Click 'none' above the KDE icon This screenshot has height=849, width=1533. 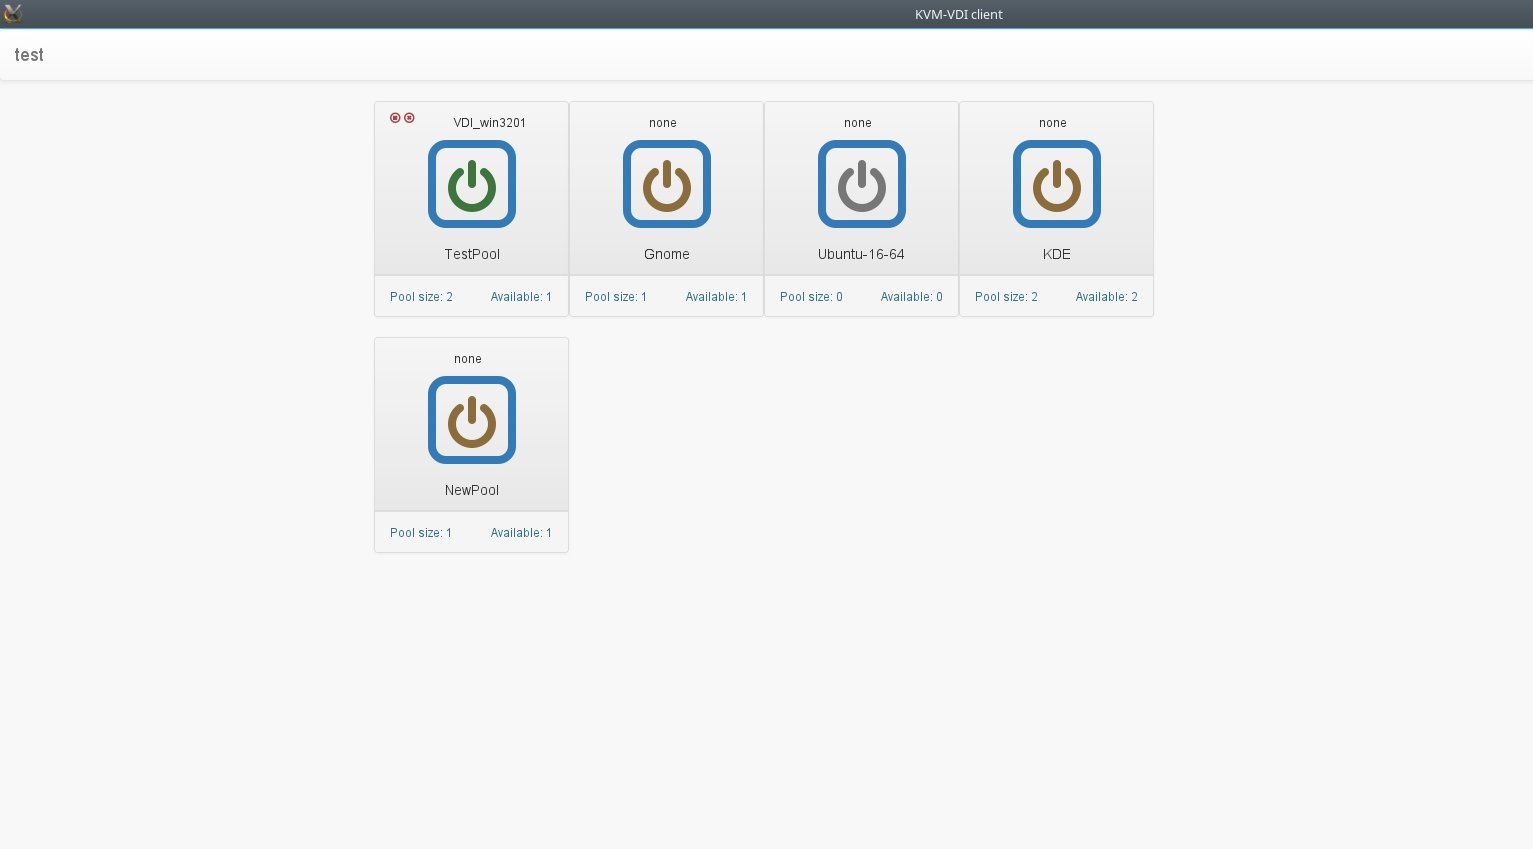[1053, 123]
